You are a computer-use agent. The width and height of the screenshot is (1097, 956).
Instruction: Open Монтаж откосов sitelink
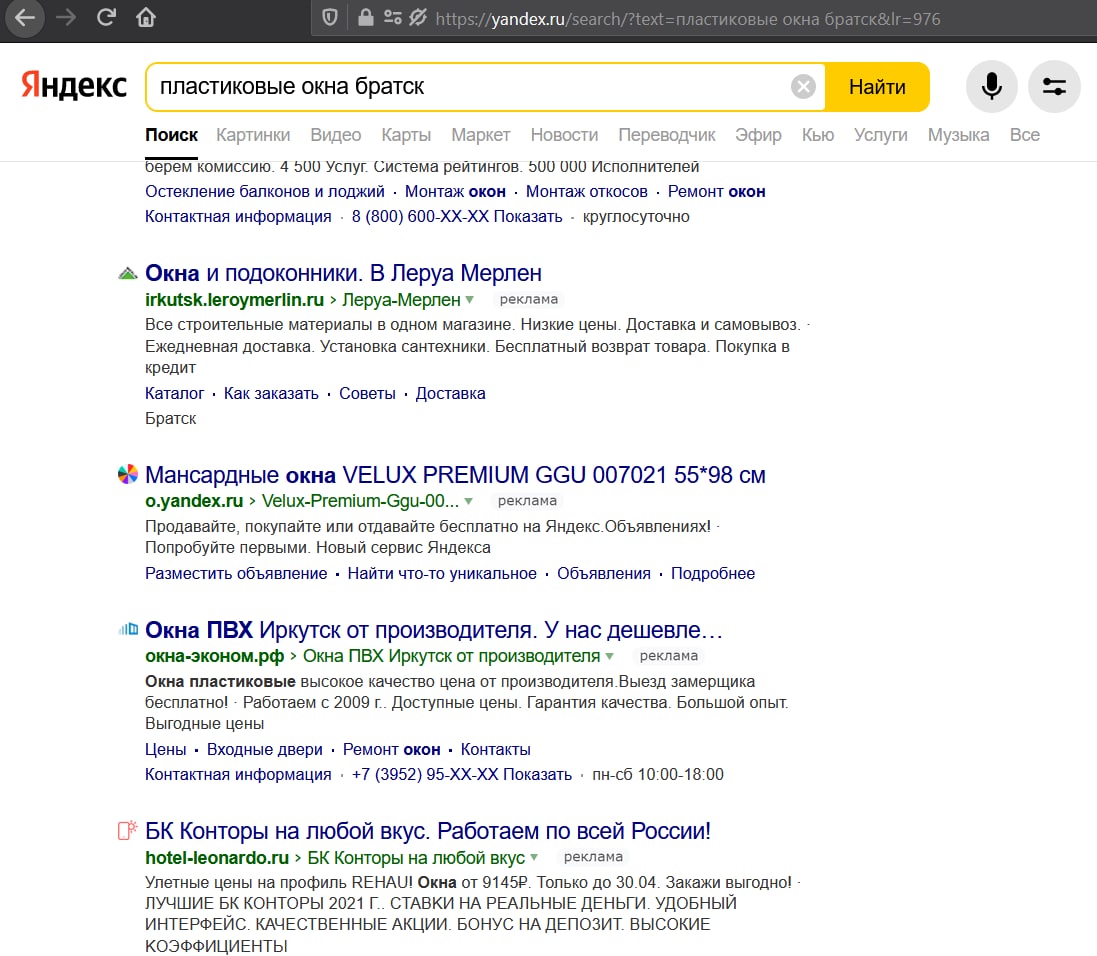point(586,192)
